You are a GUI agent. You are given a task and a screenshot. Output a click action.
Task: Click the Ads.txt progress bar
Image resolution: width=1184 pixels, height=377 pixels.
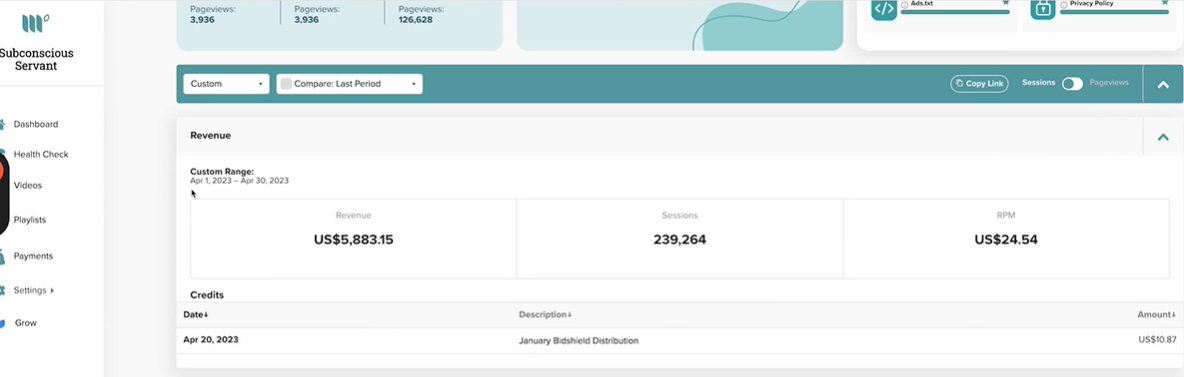955,11
